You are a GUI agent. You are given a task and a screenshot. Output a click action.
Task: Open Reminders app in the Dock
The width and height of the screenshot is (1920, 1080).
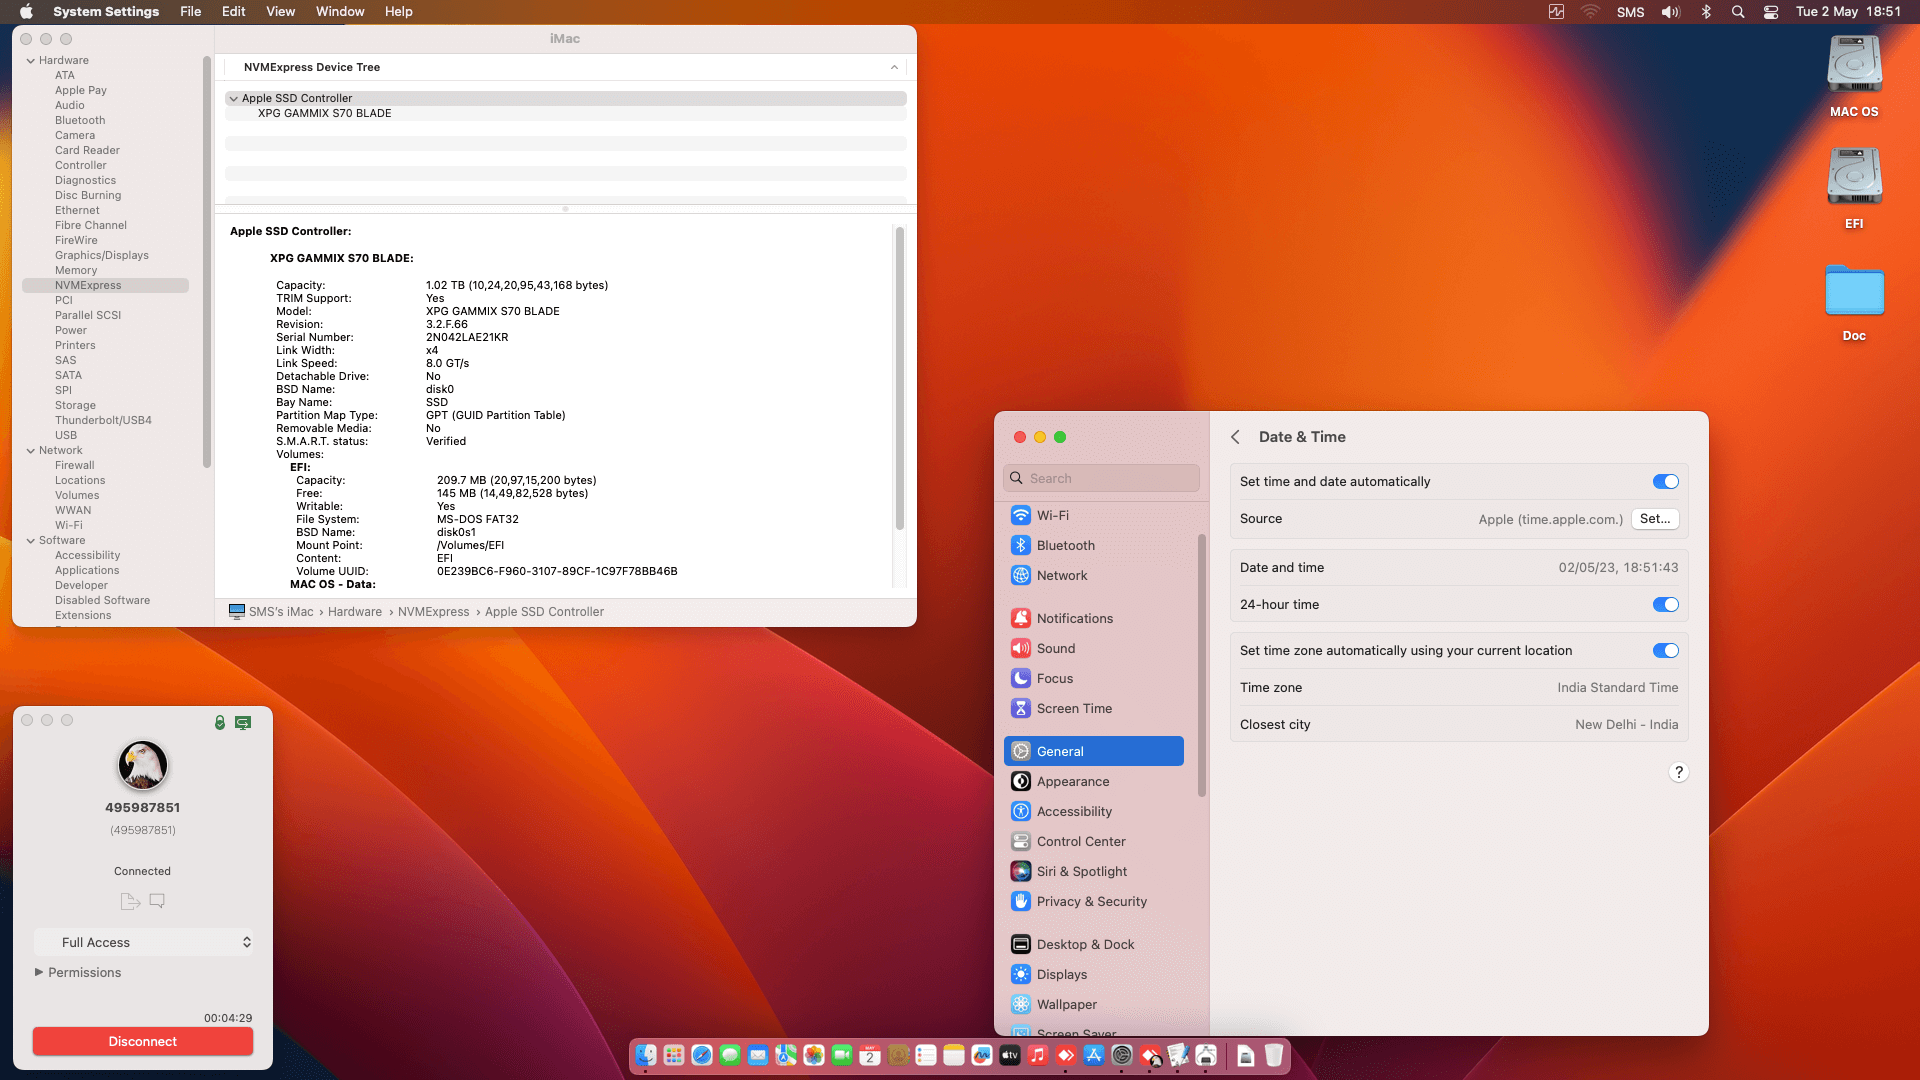tap(926, 1055)
